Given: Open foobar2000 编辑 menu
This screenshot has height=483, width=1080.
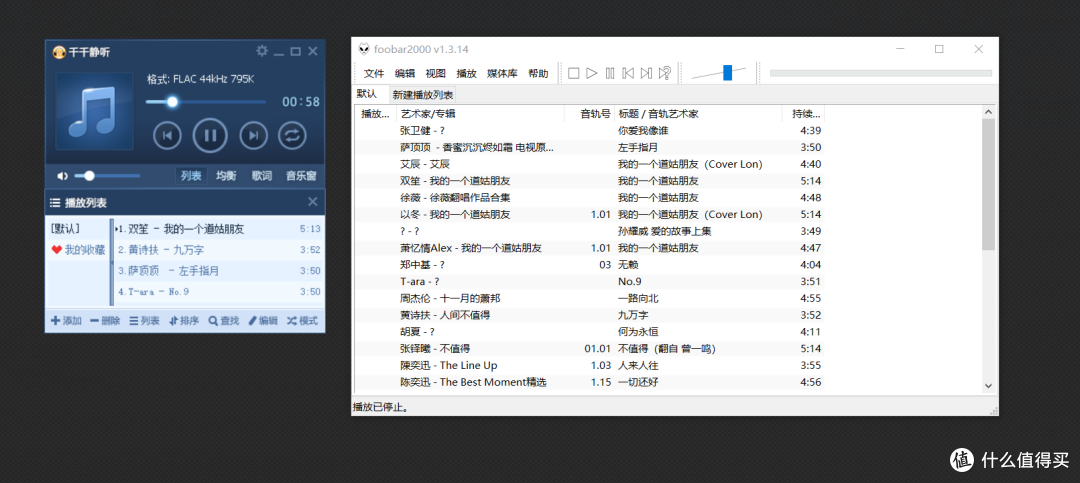Looking at the screenshot, I should click(405, 74).
